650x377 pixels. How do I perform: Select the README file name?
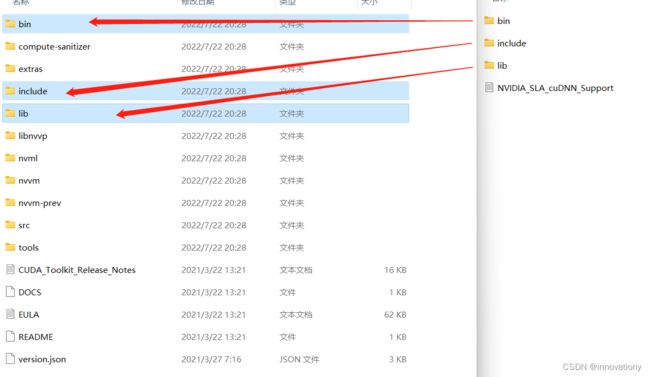coord(36,337)
